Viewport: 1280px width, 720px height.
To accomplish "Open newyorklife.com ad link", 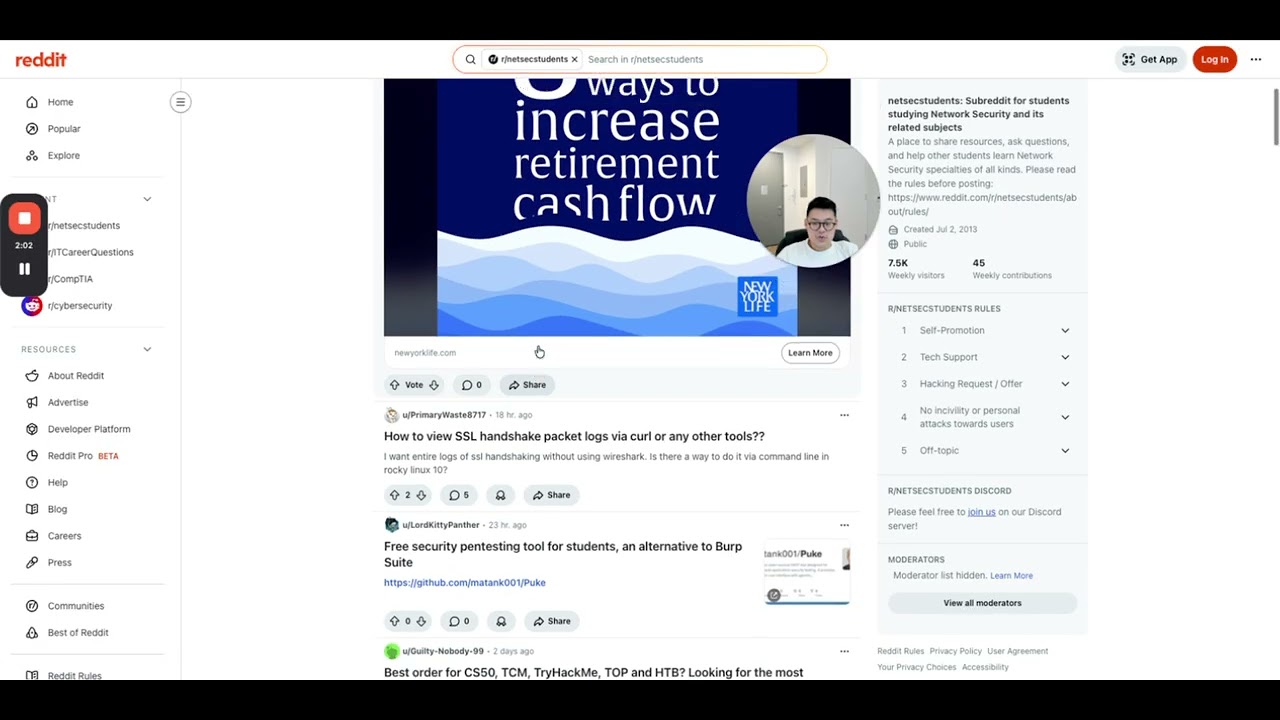I will click(x=425, y=353).
